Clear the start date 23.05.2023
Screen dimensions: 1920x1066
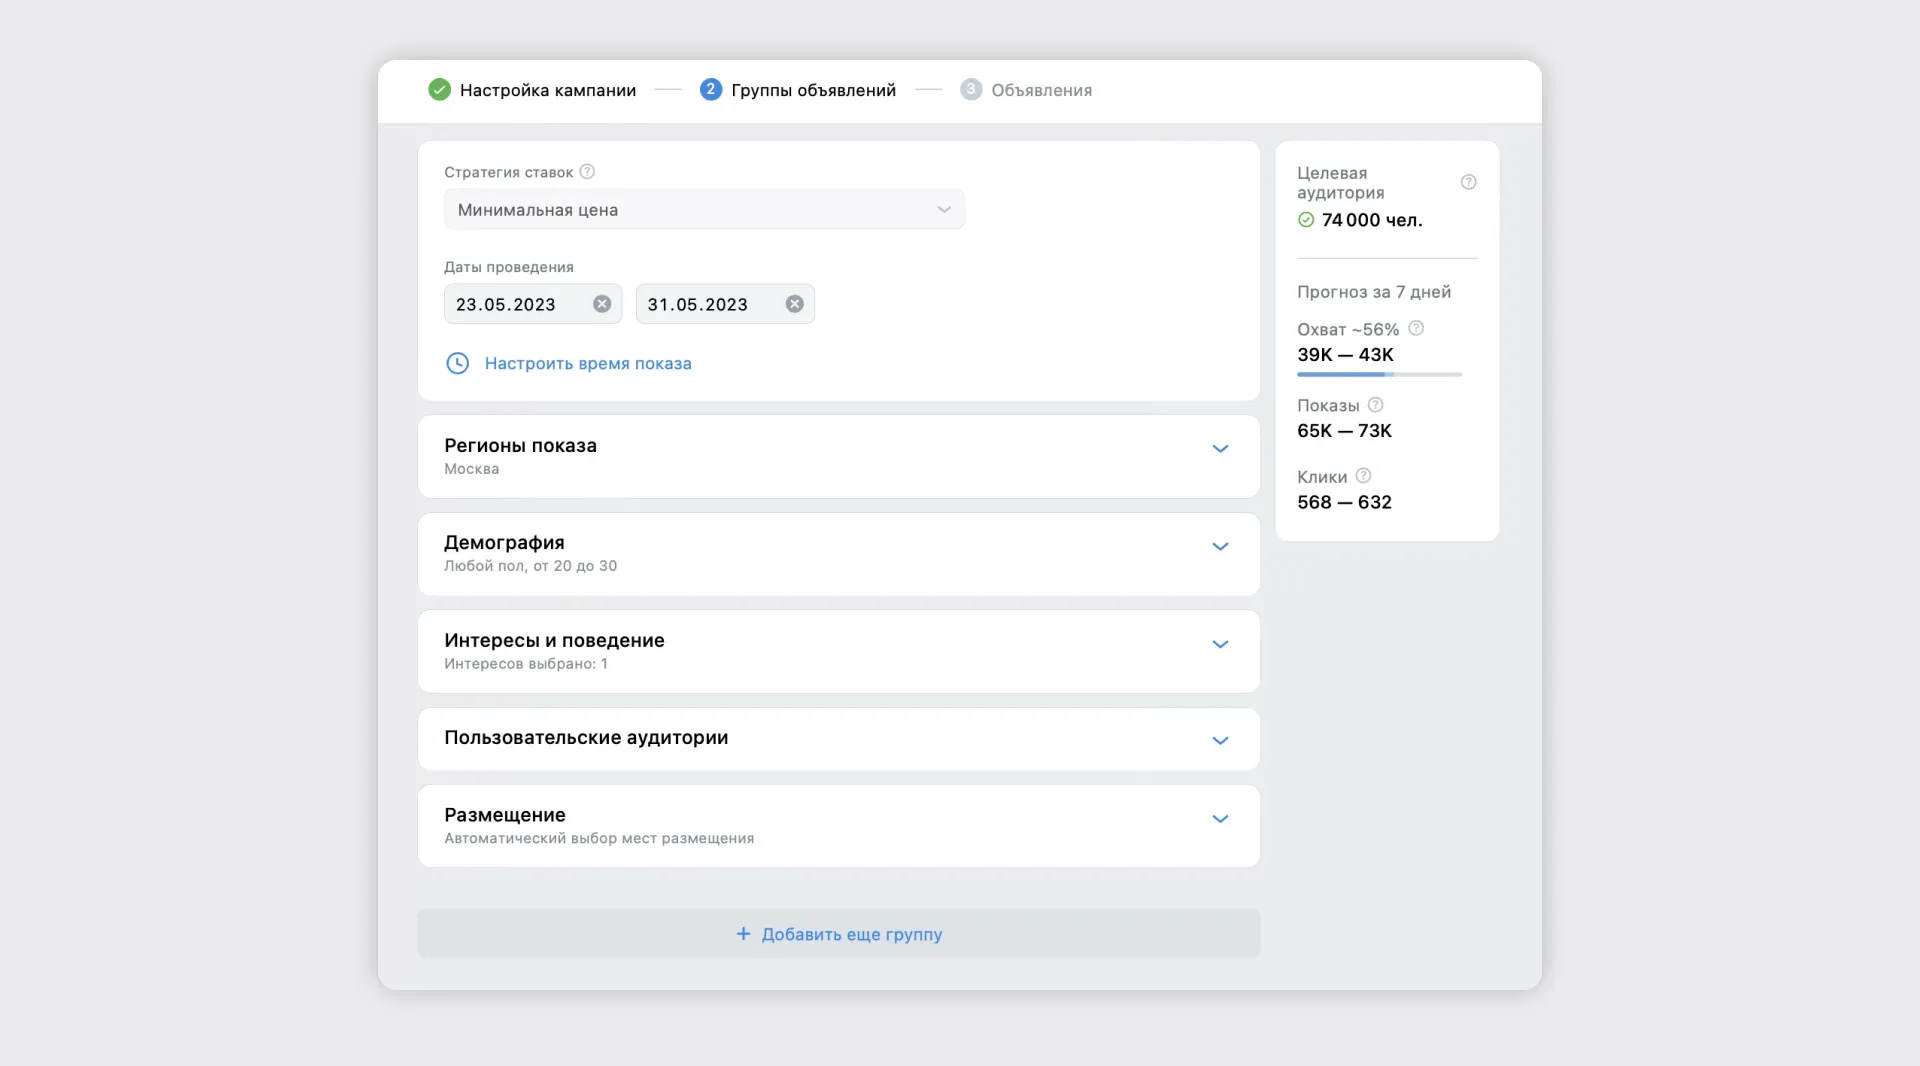(602, 304)
